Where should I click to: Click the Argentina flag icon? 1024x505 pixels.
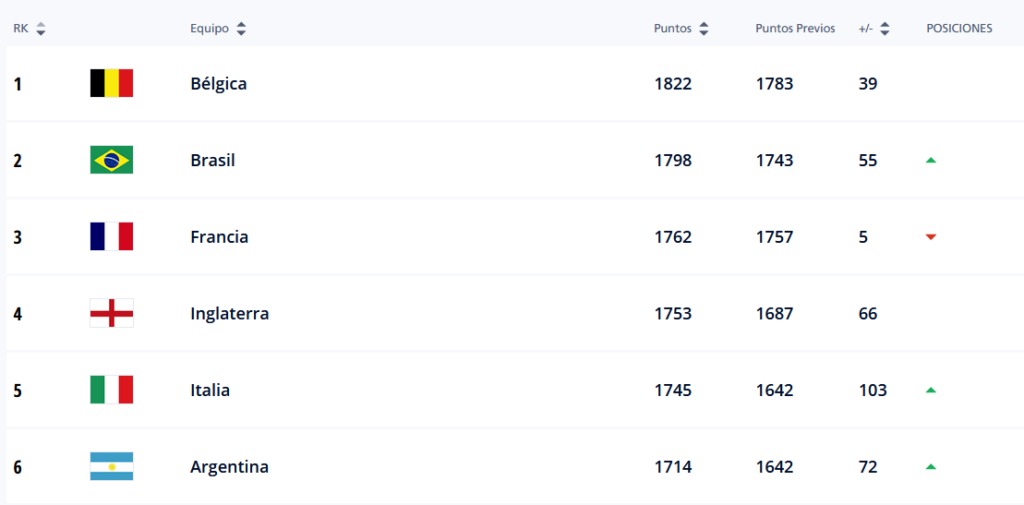111,466
